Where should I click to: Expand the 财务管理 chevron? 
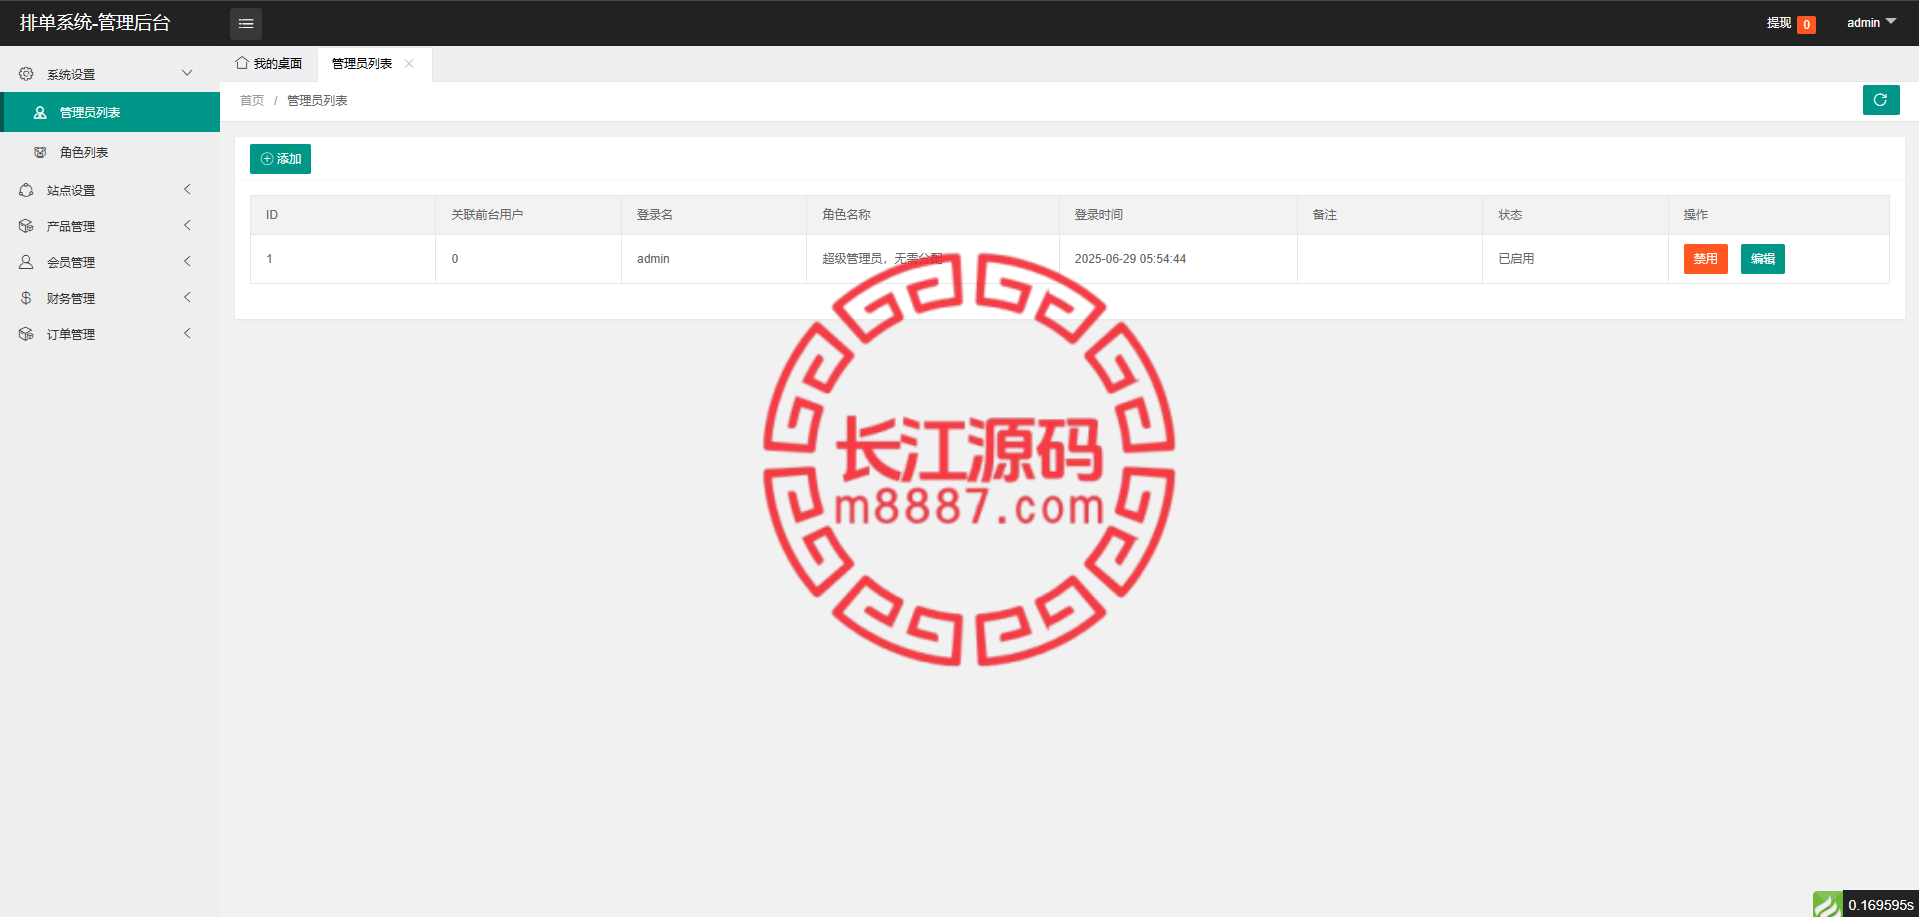[x=187, y=297]
